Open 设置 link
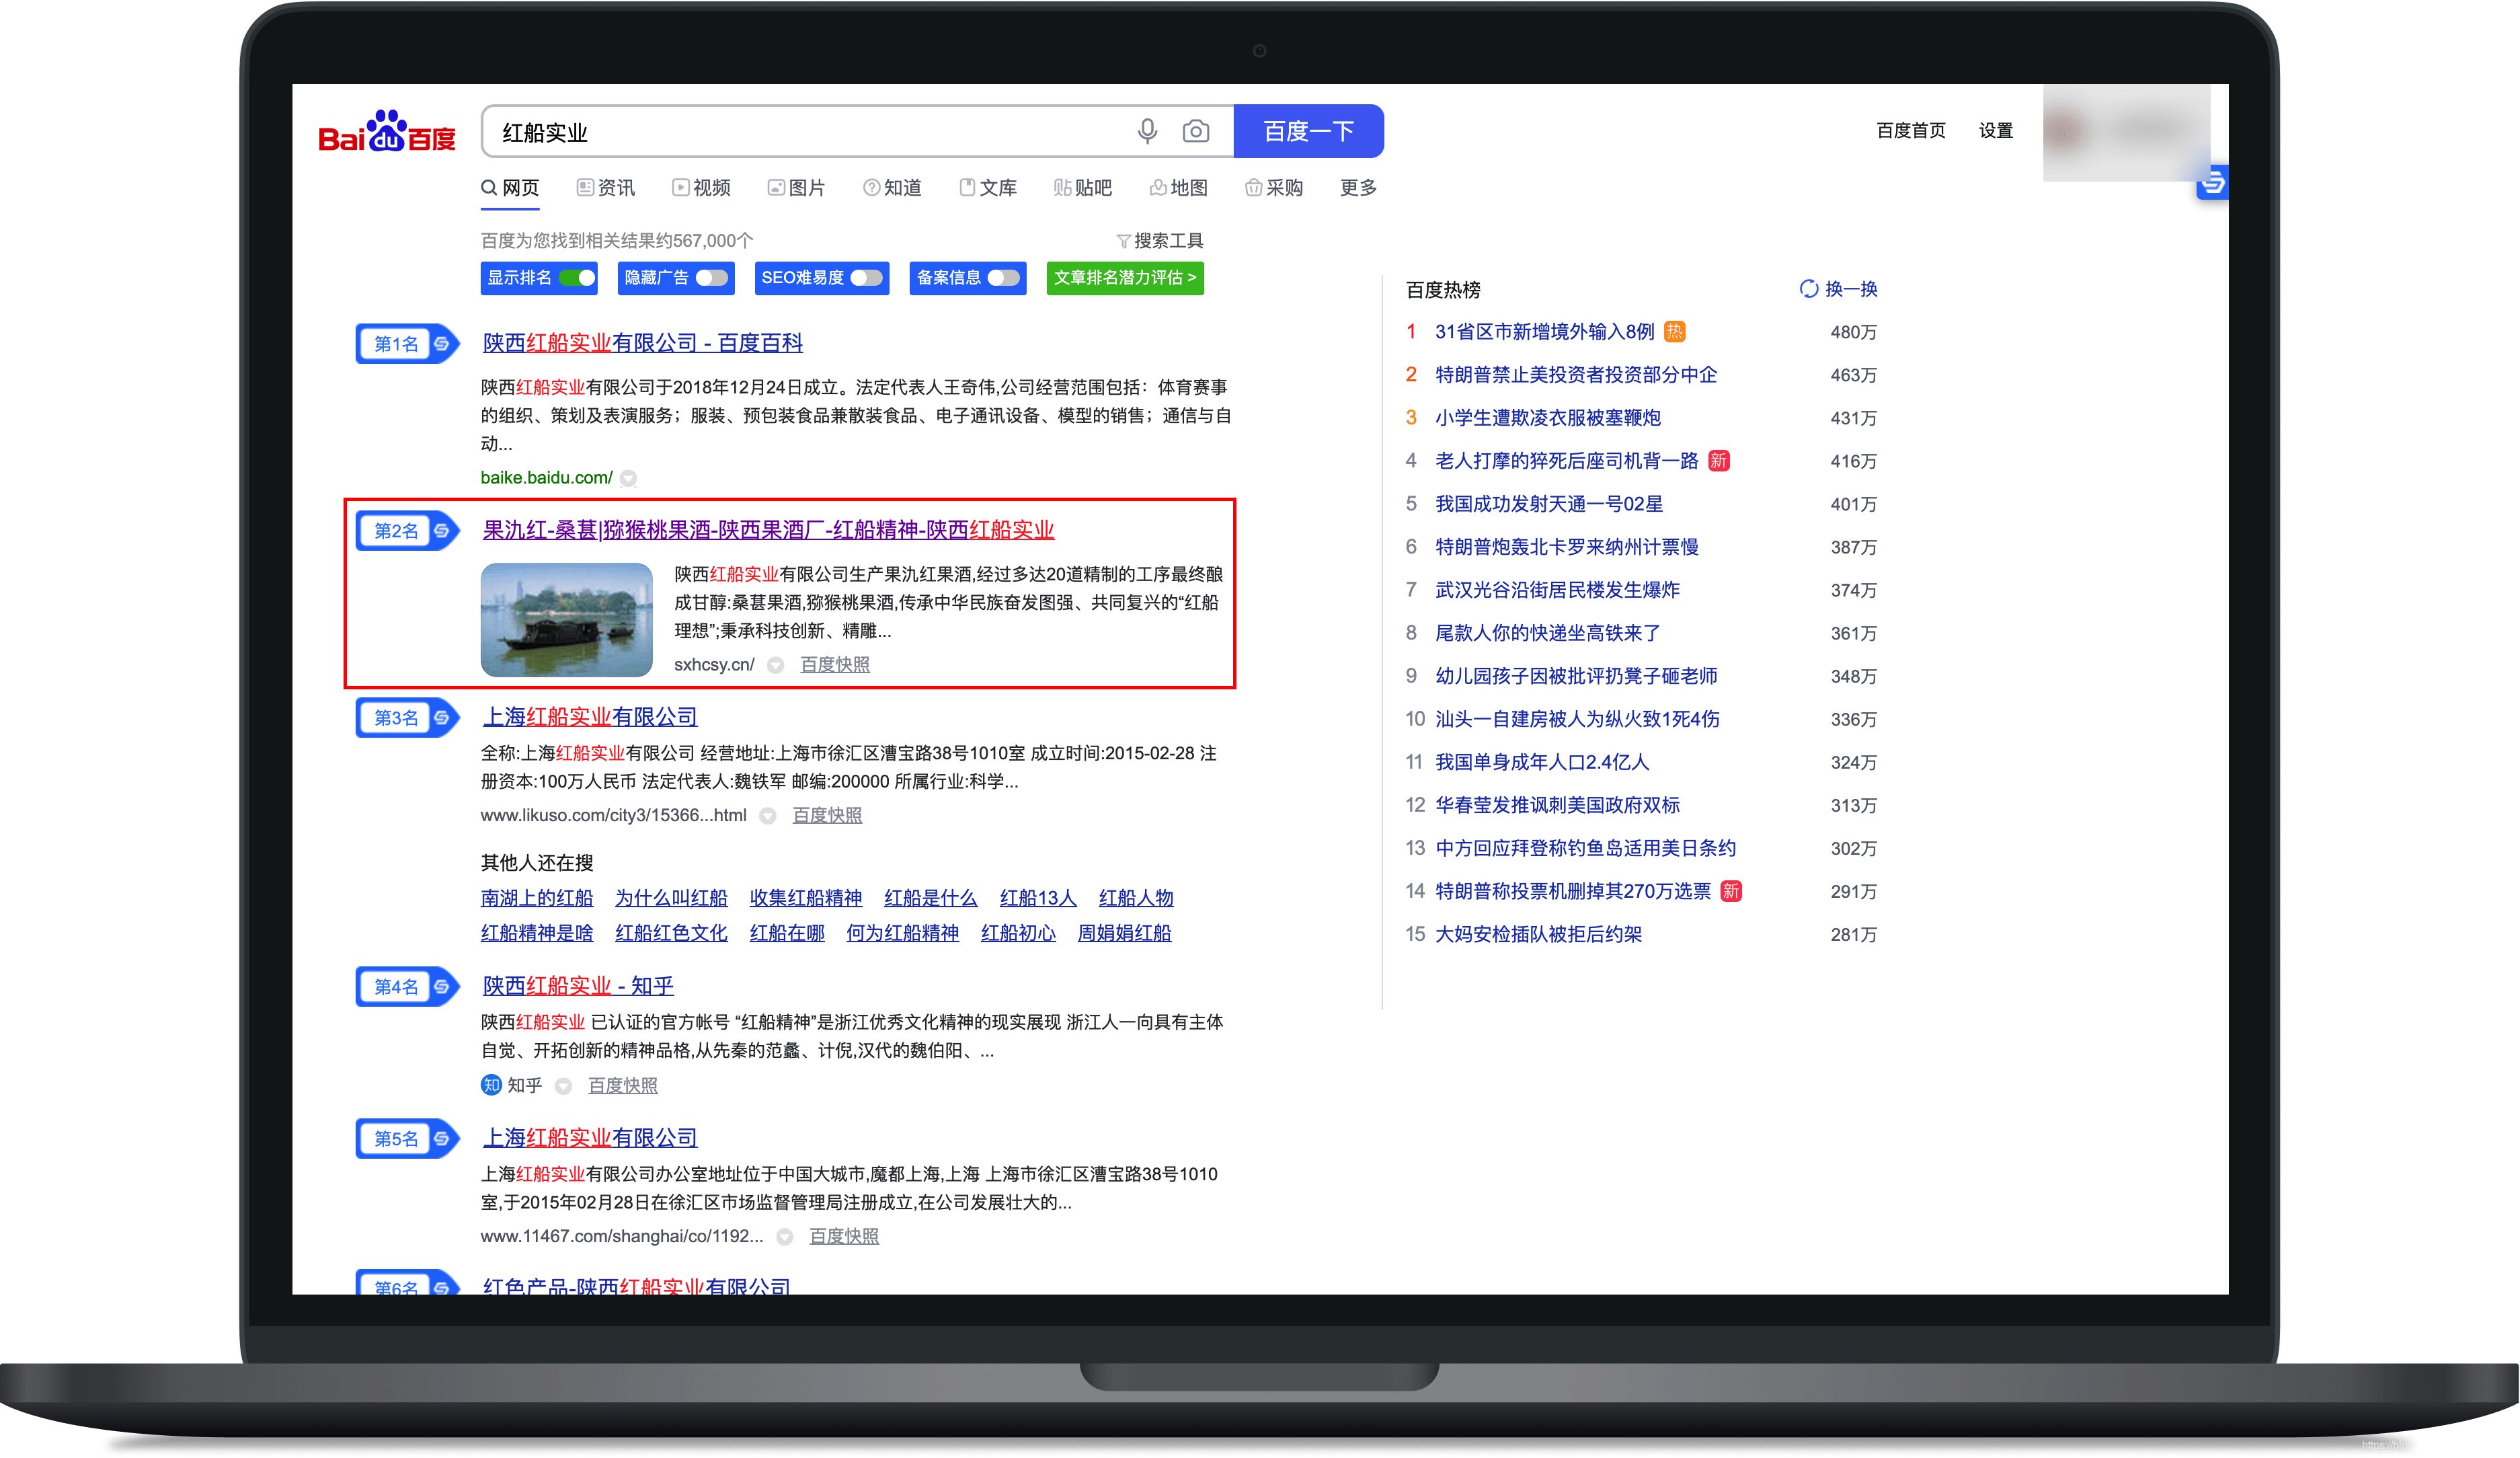 tap(1996, 131)
